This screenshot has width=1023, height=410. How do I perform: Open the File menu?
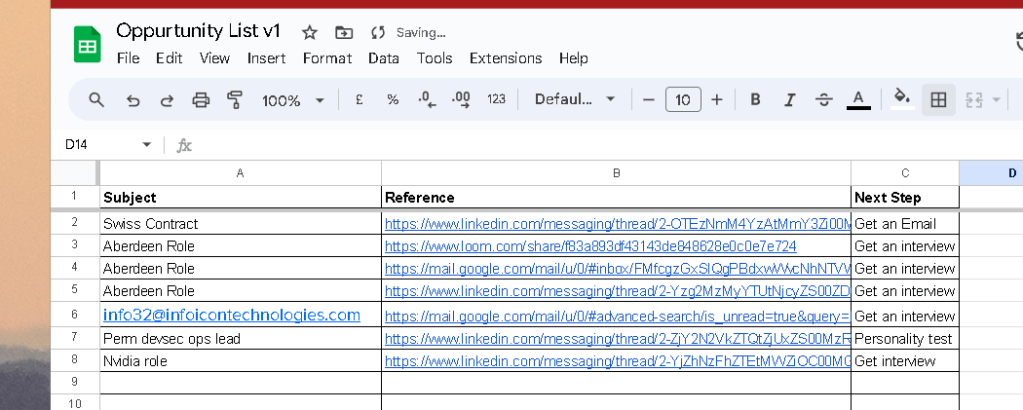[129, 58]
